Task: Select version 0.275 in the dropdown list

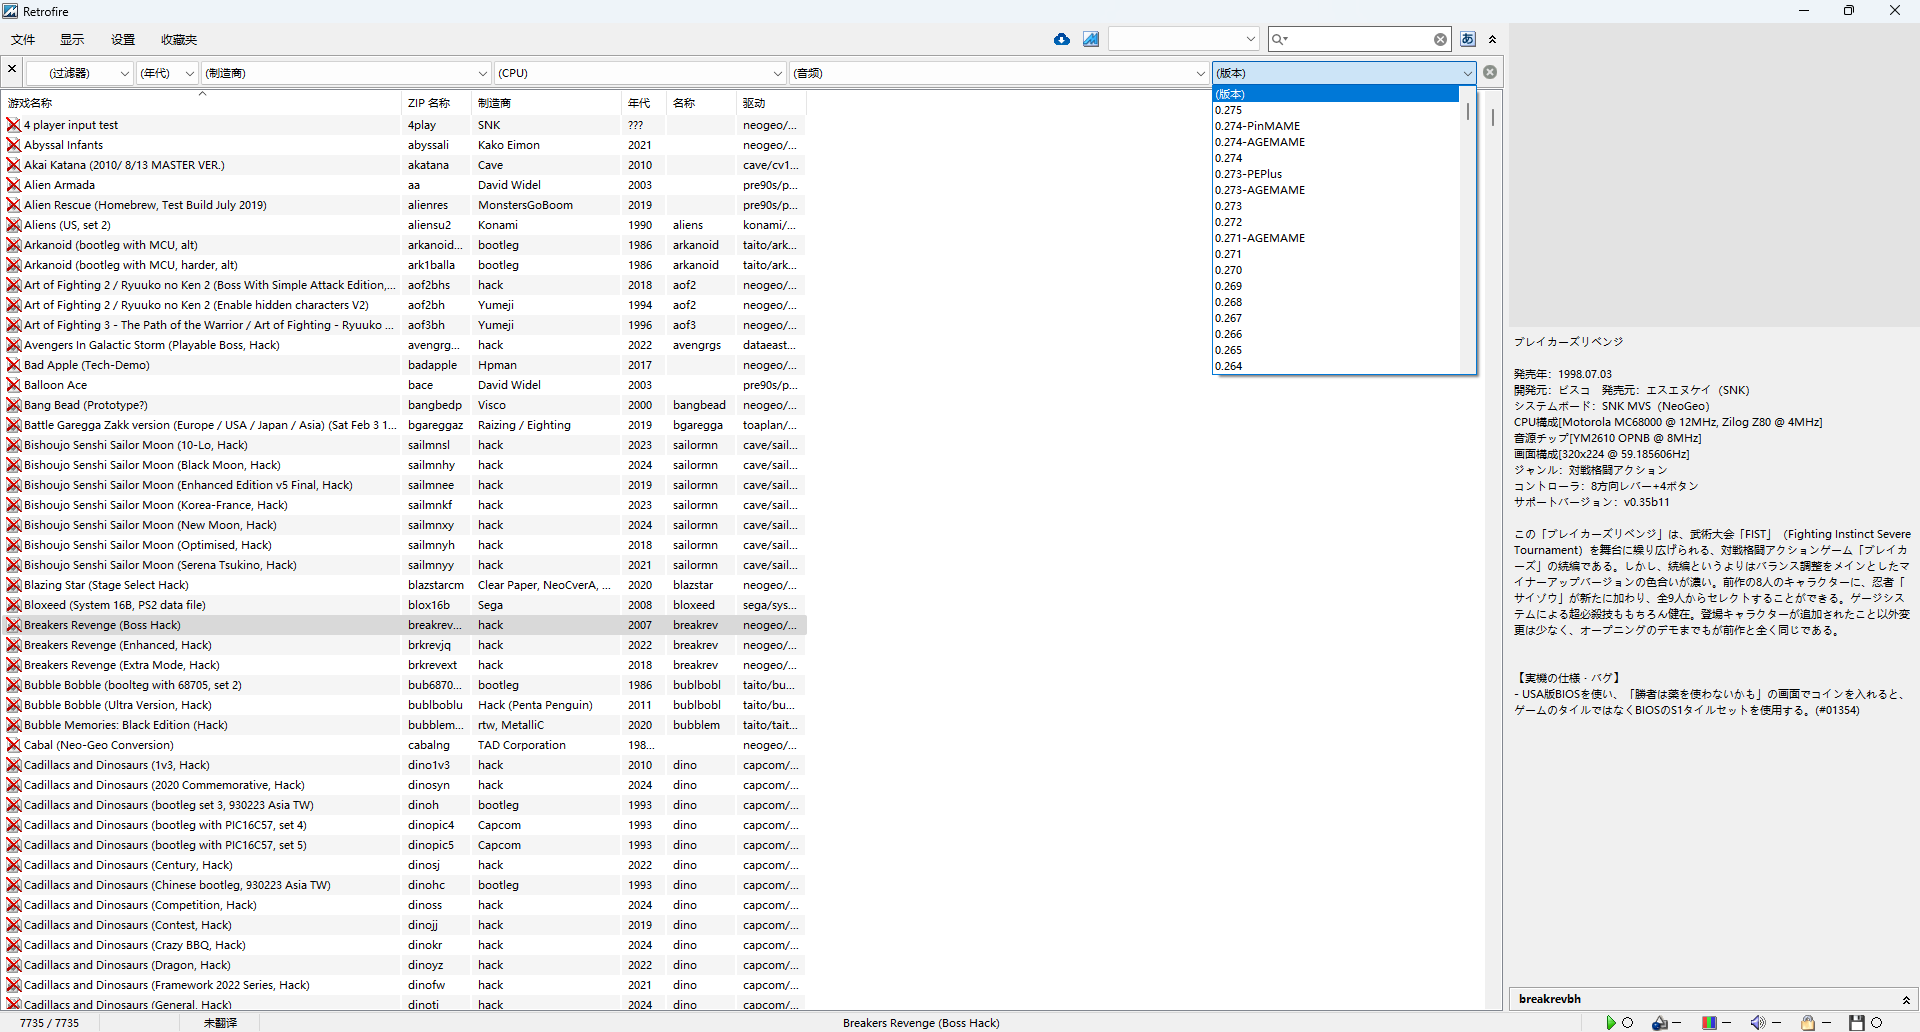Action: [x=1336, y=110]
